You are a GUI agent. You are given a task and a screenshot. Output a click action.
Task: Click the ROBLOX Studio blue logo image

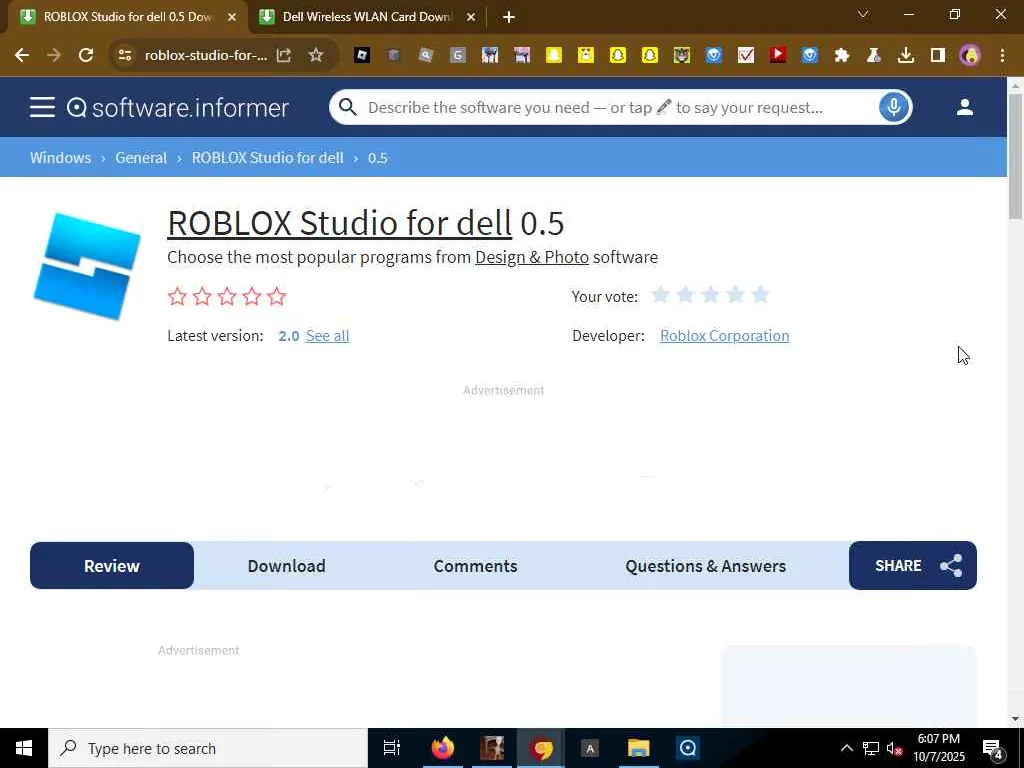[x=88, y=266]
